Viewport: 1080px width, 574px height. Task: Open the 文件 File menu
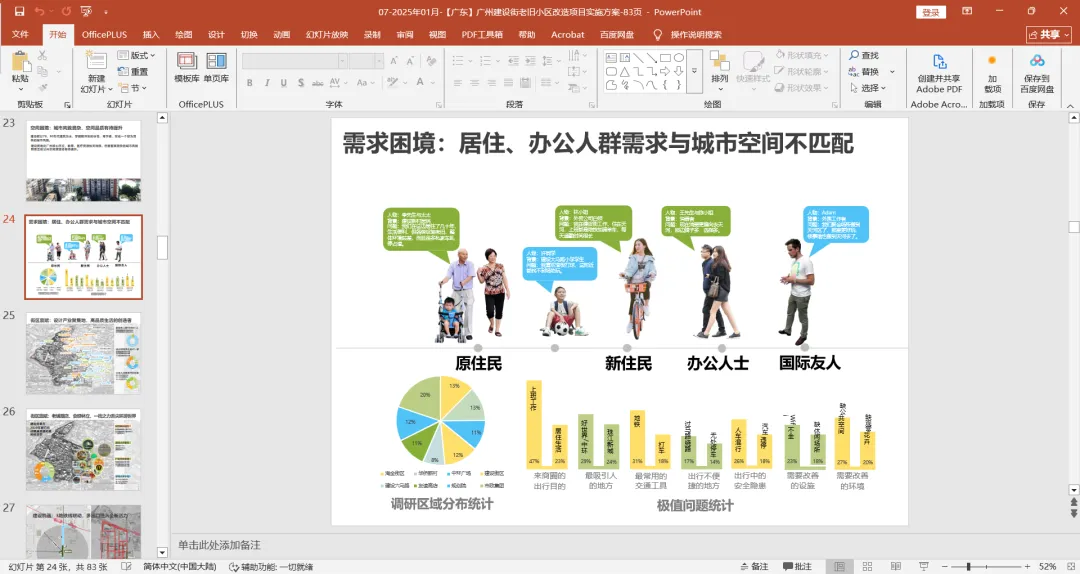(x=21, y=34)
